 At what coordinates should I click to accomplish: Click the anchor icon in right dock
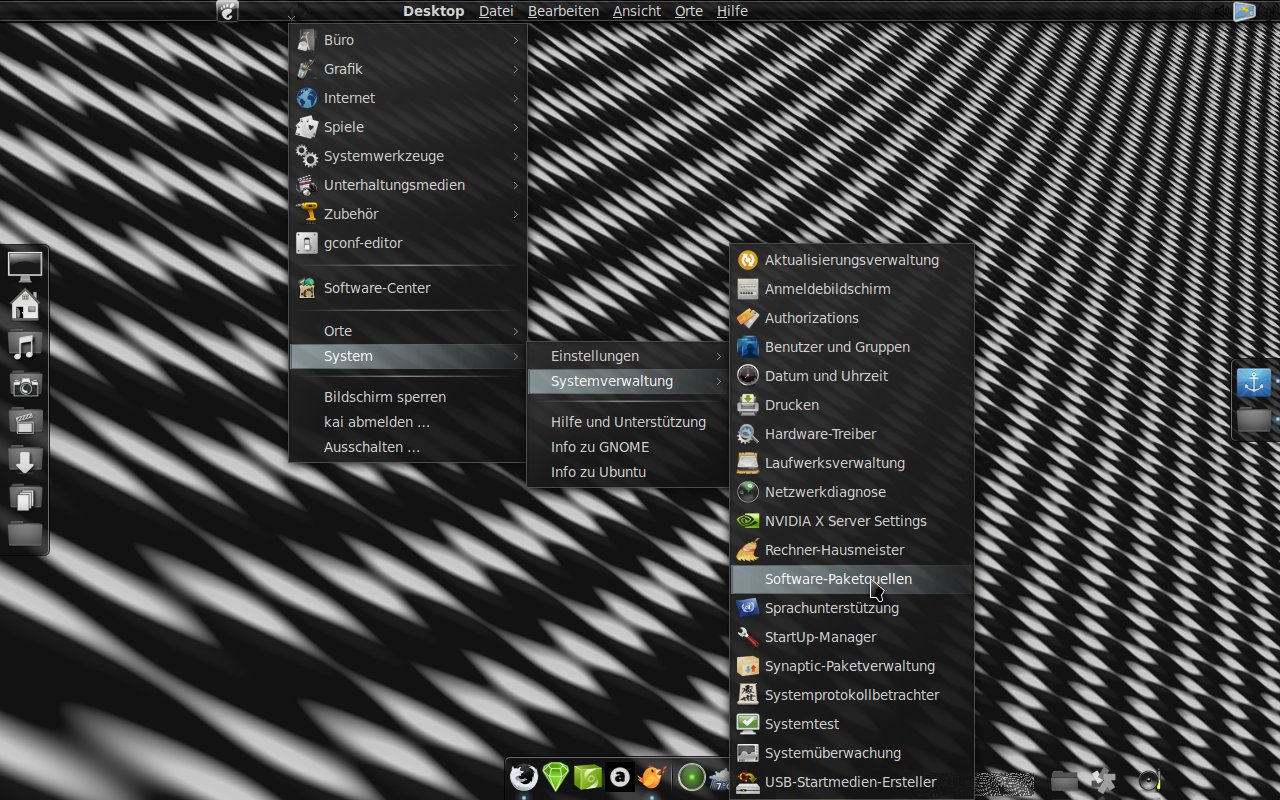[x=1254, y=382]
